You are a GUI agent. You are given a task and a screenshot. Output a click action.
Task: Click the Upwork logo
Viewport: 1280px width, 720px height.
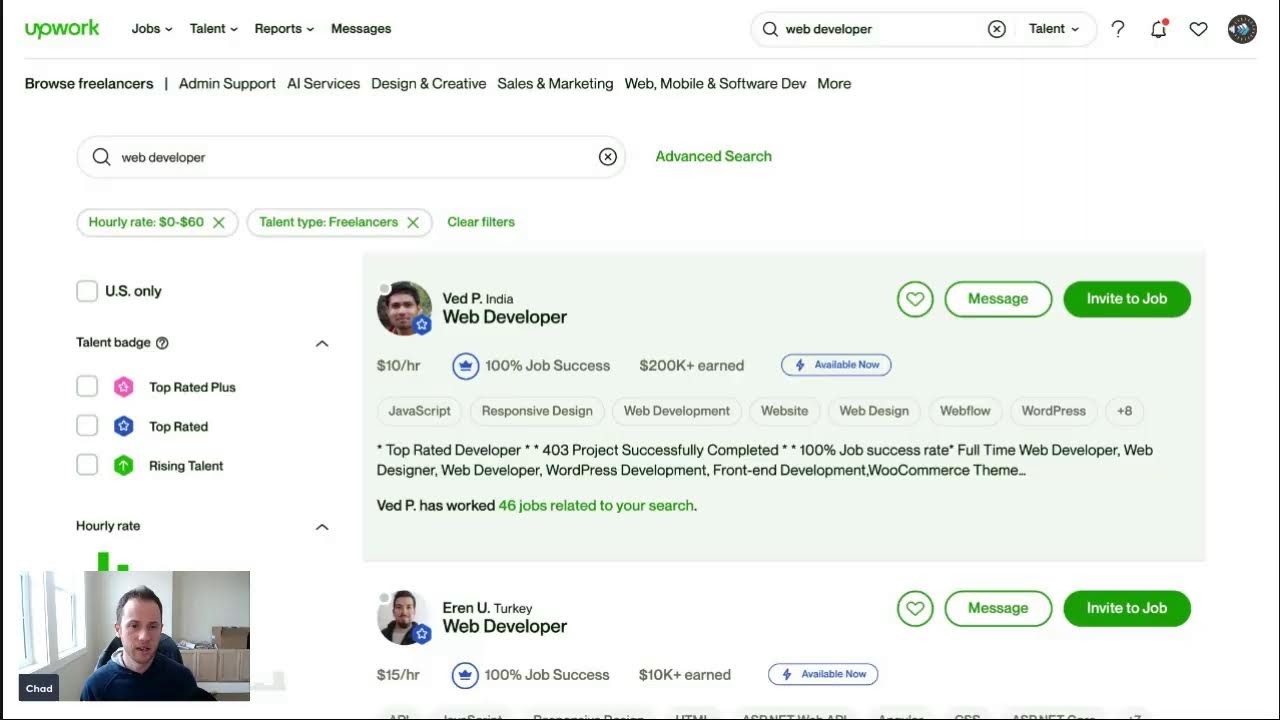click(62, 29)
